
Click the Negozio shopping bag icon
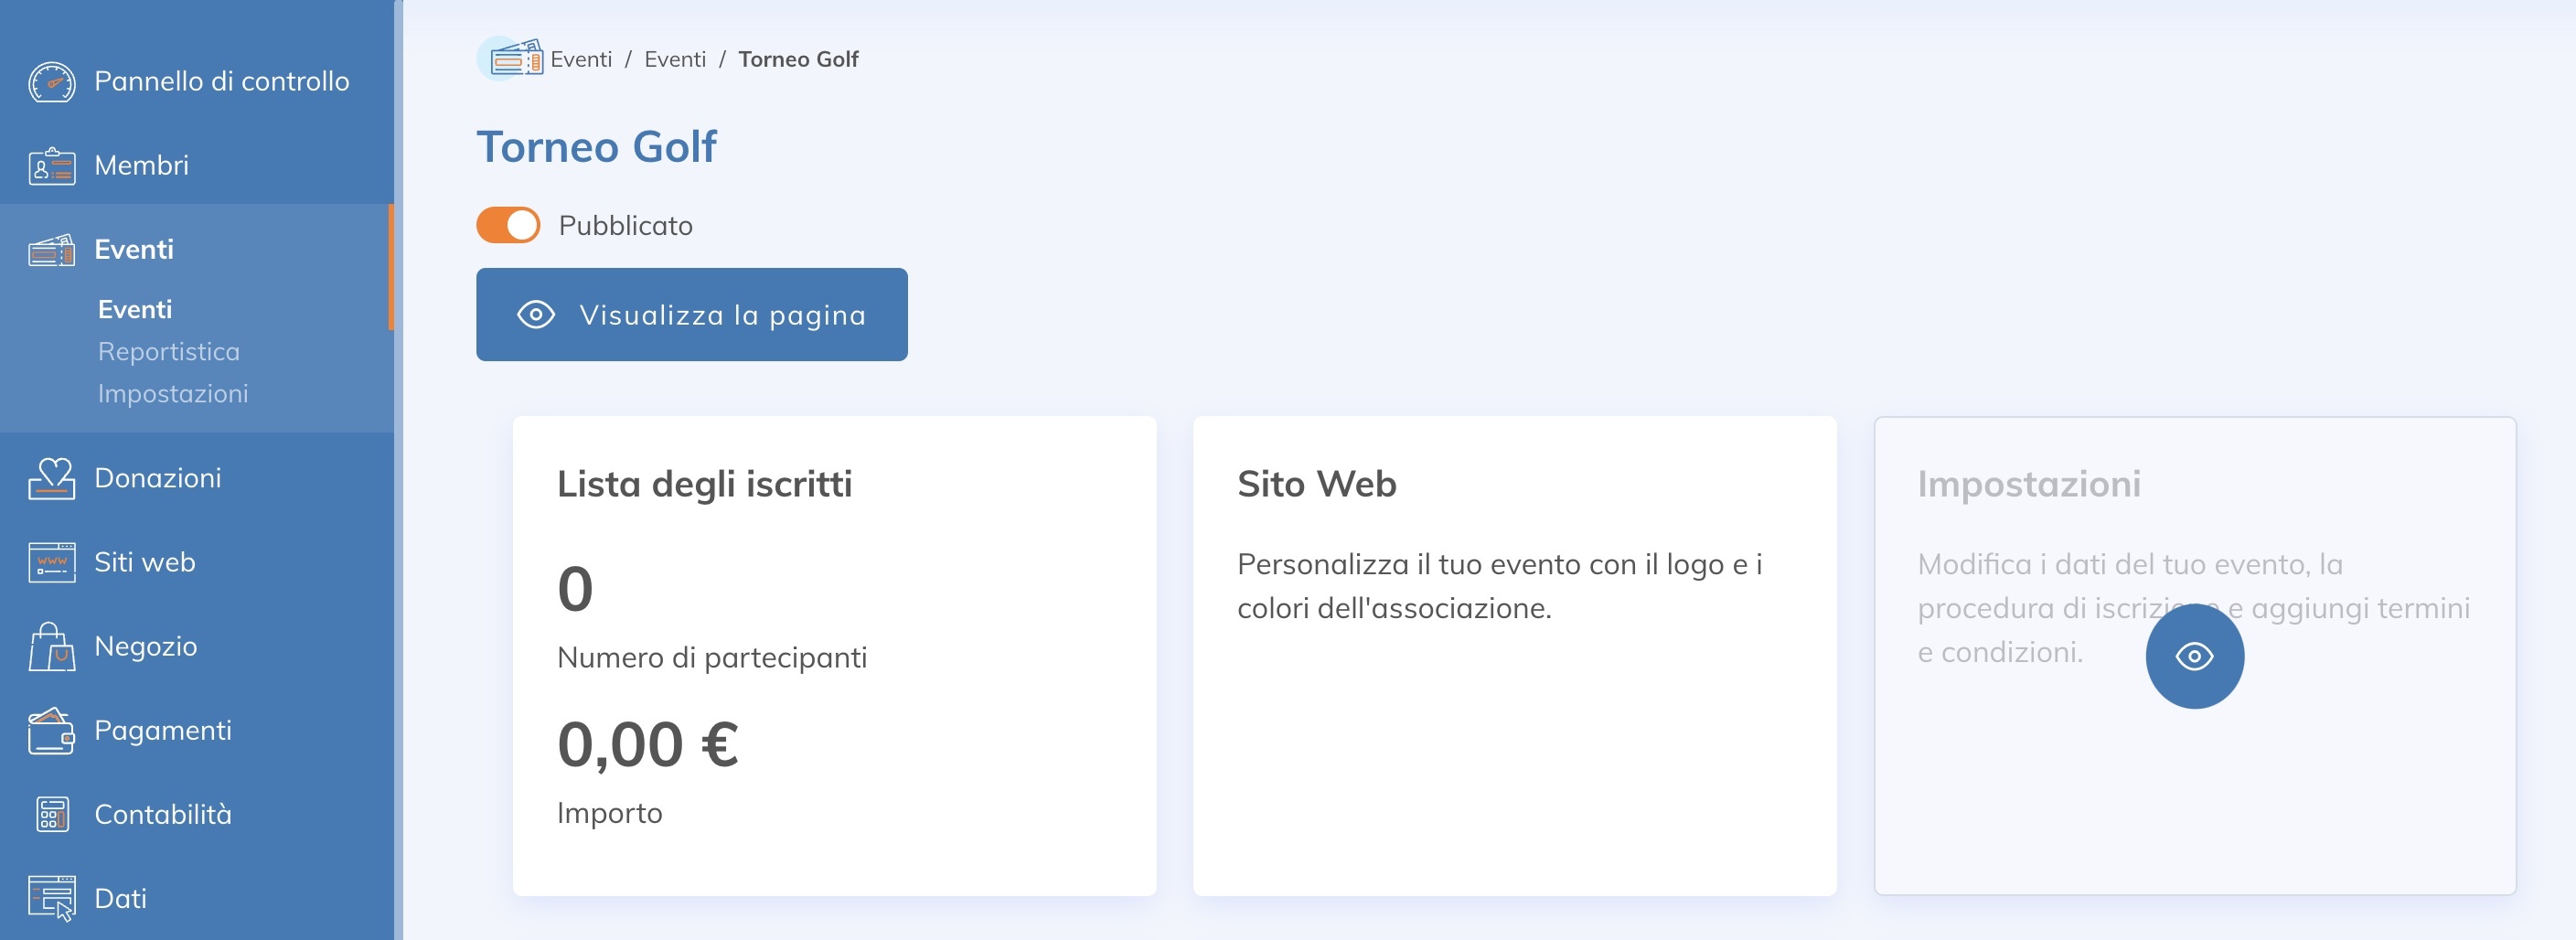[52, 646]
